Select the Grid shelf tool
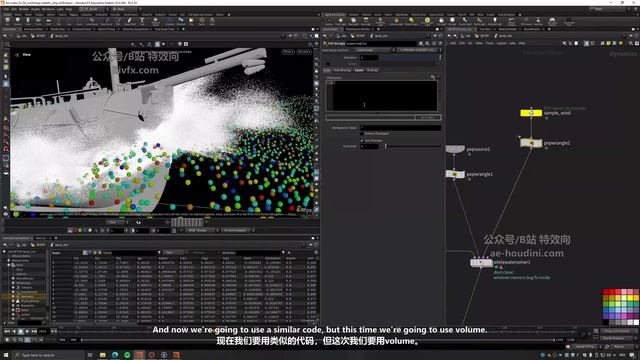The width and height of the screenshot is (640, 360). click(48, 21)
